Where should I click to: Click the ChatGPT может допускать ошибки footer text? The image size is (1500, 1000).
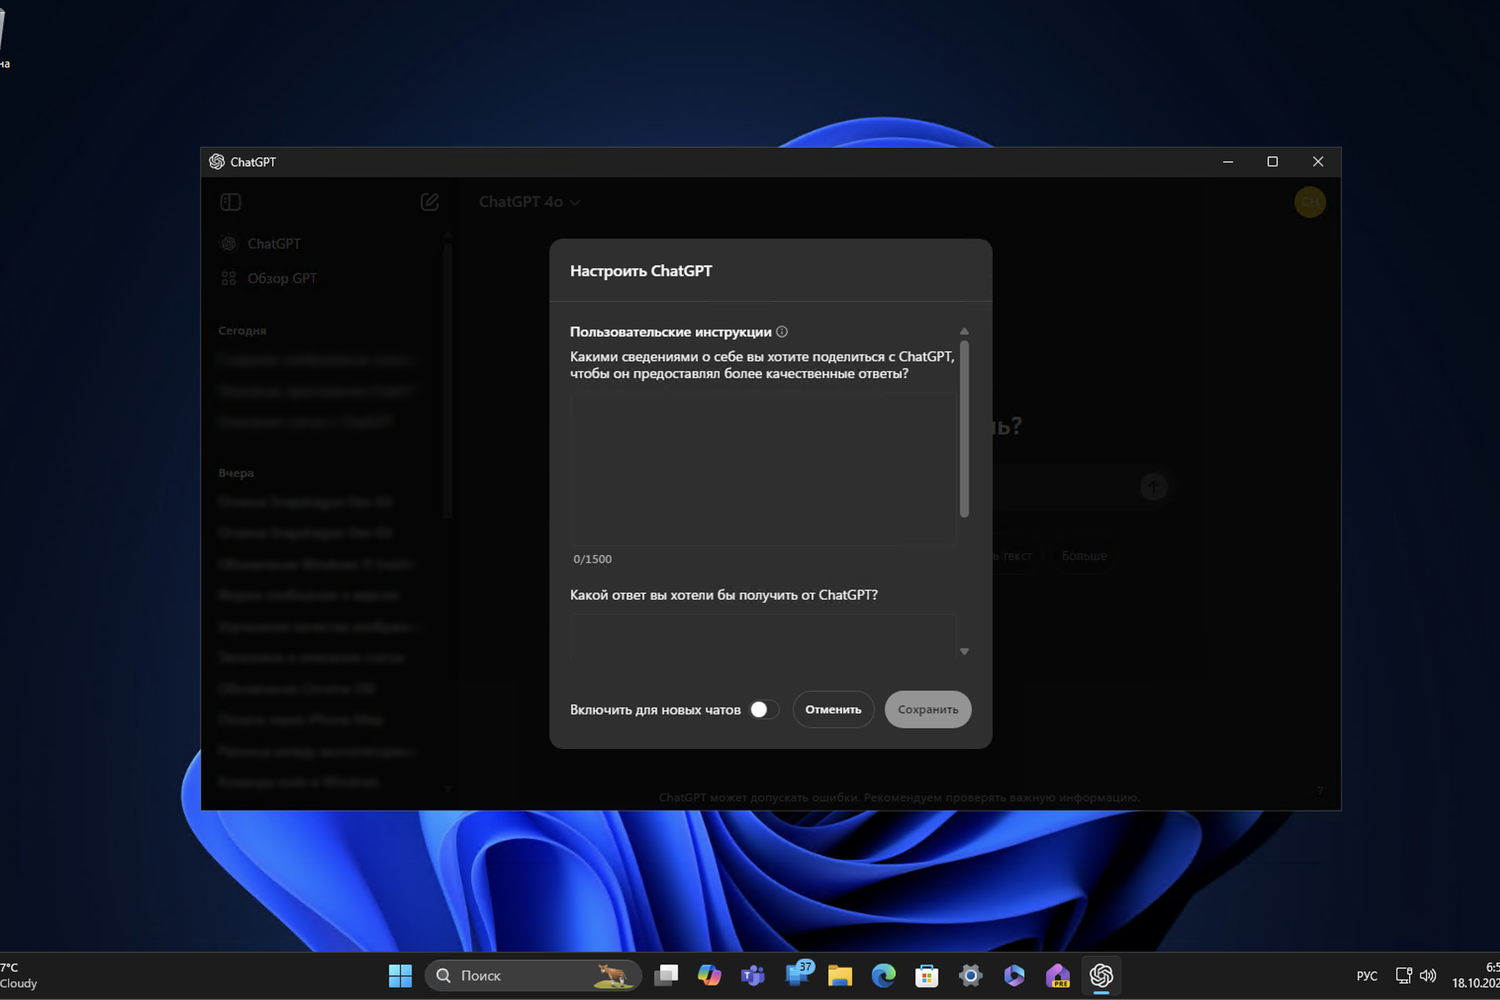coord(899,797)
